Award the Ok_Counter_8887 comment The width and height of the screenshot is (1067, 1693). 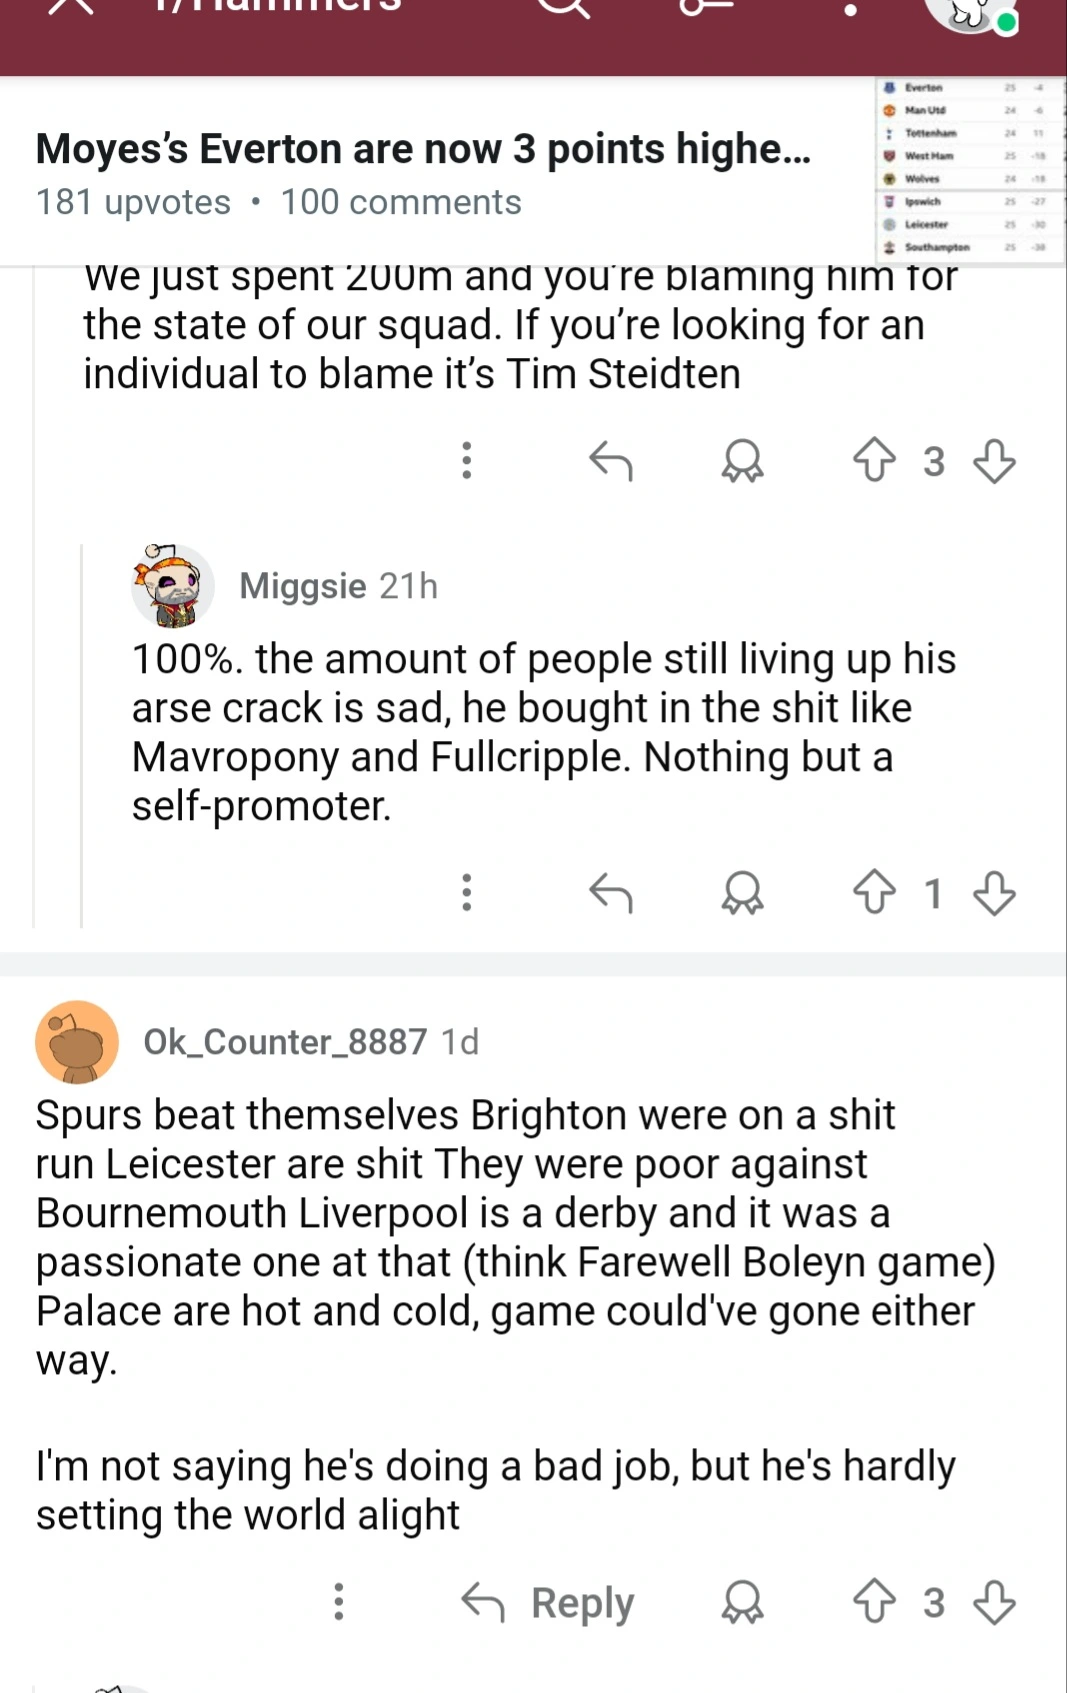pos(742,1601)
